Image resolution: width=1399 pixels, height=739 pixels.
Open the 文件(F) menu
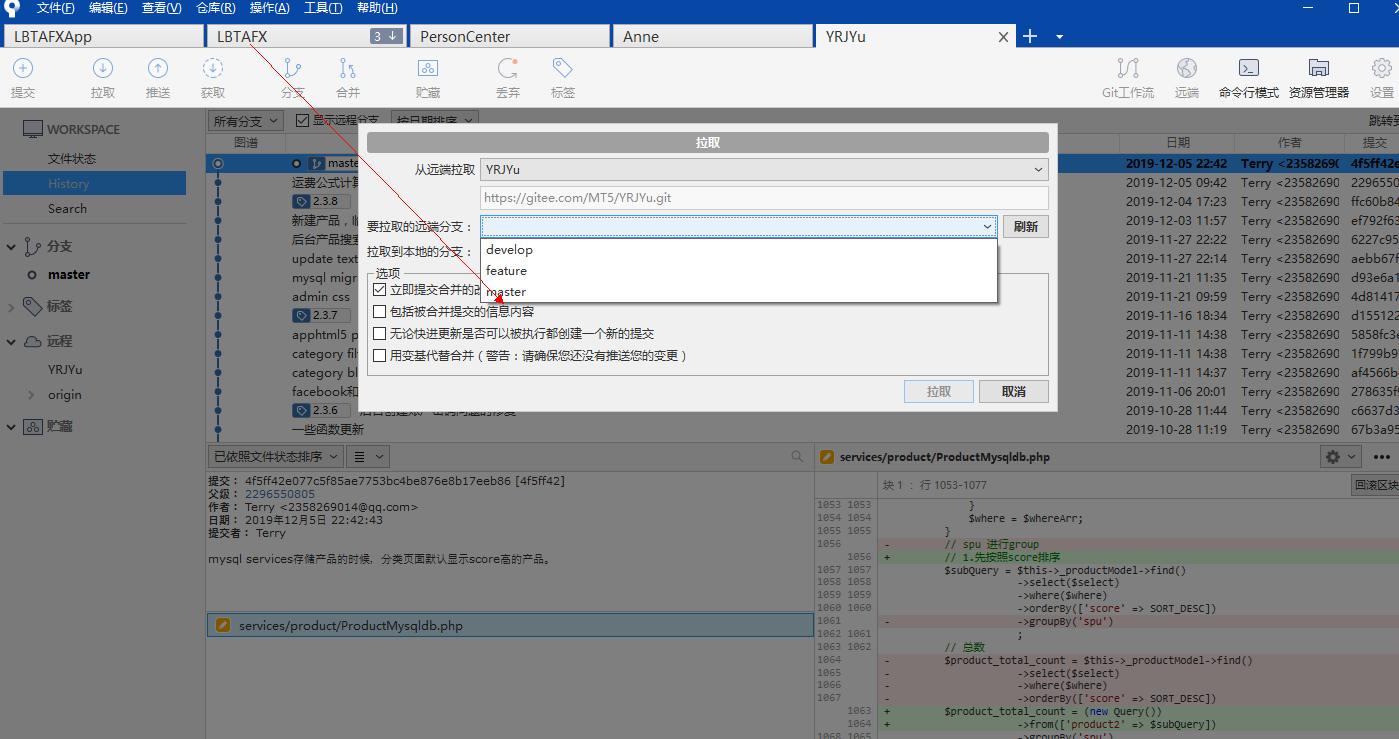click(x=56, y=8)
